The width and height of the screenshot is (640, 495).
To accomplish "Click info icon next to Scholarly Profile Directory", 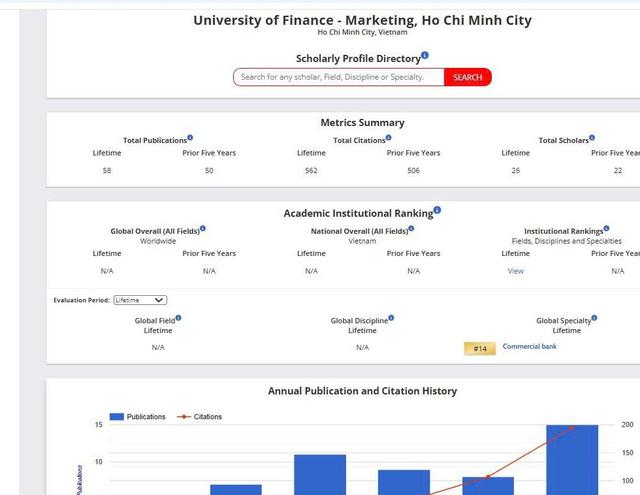I will pos(425,55).
